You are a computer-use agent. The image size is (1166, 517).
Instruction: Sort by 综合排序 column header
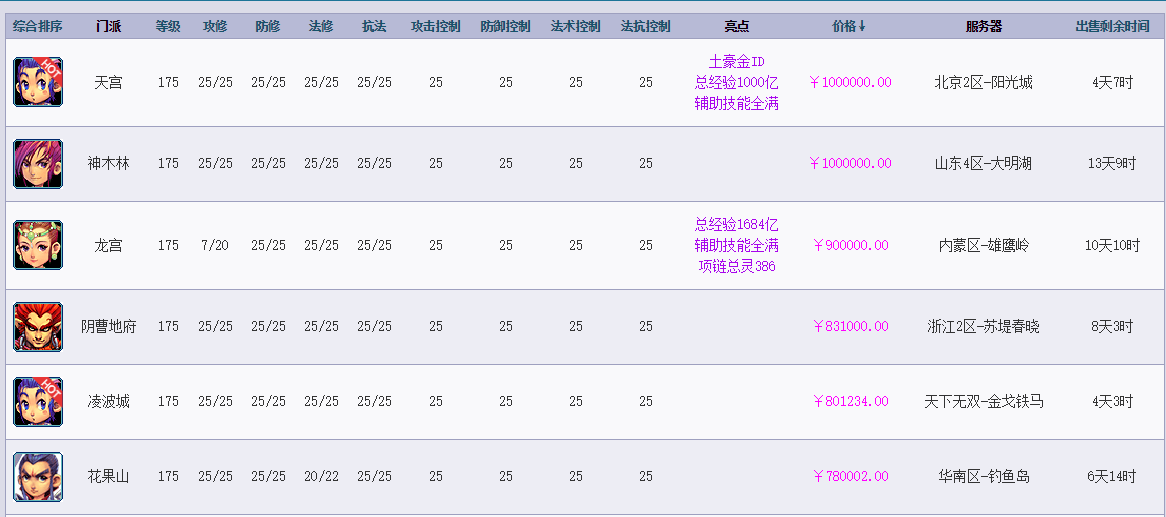click(38, 27)
